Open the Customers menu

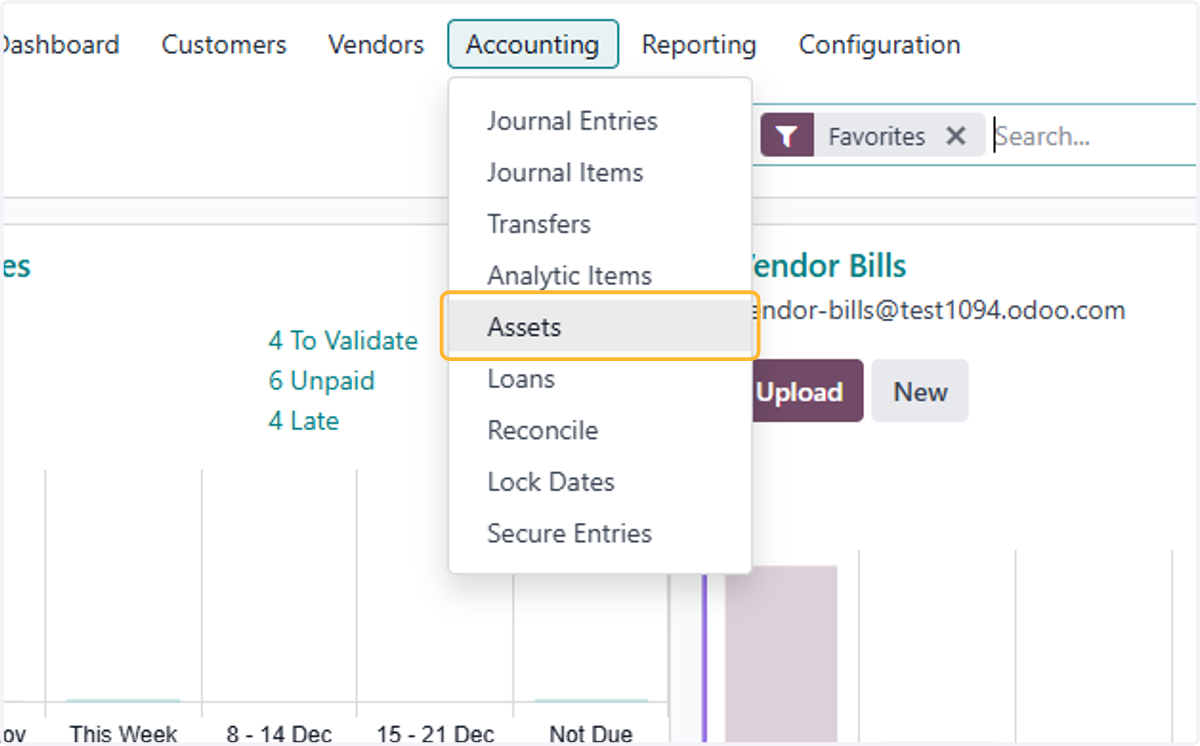224,45
